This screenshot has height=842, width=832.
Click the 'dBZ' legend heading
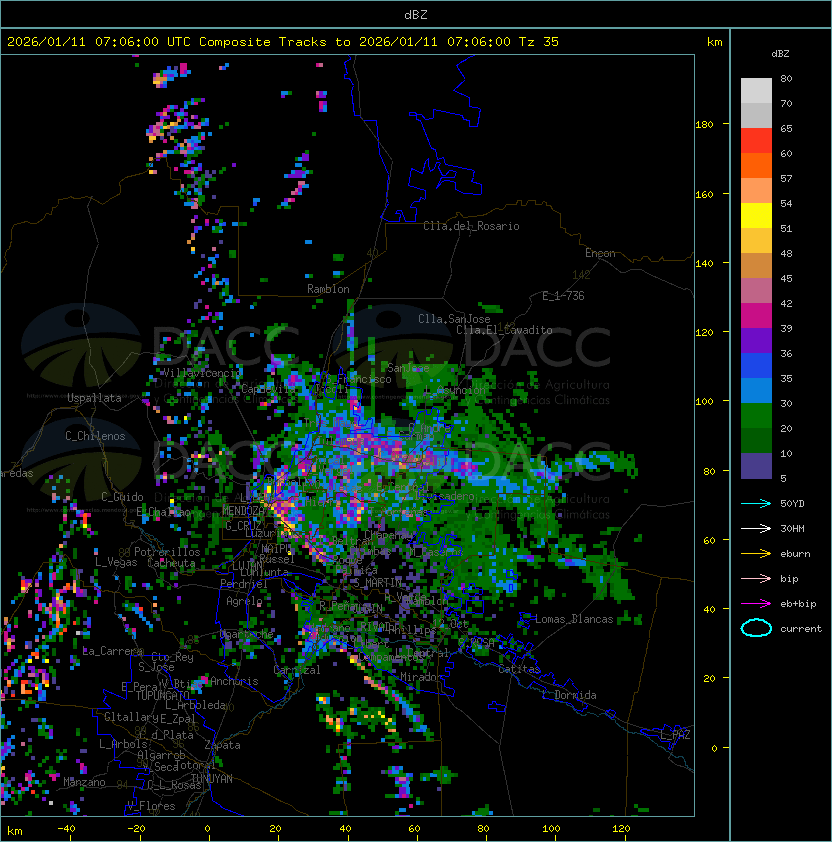point(780,54)
